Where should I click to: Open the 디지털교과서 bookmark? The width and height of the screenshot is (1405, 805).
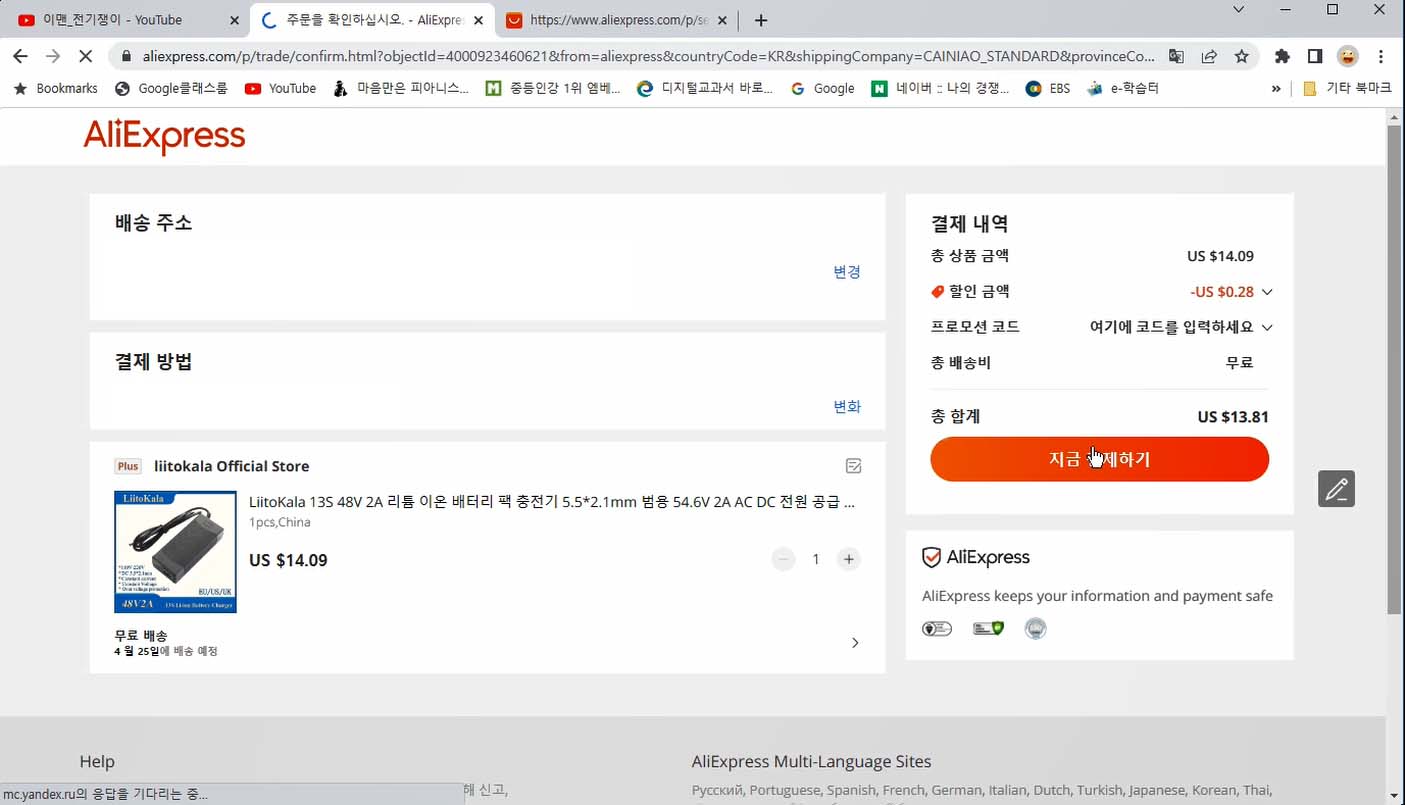(x=705, y=88)
